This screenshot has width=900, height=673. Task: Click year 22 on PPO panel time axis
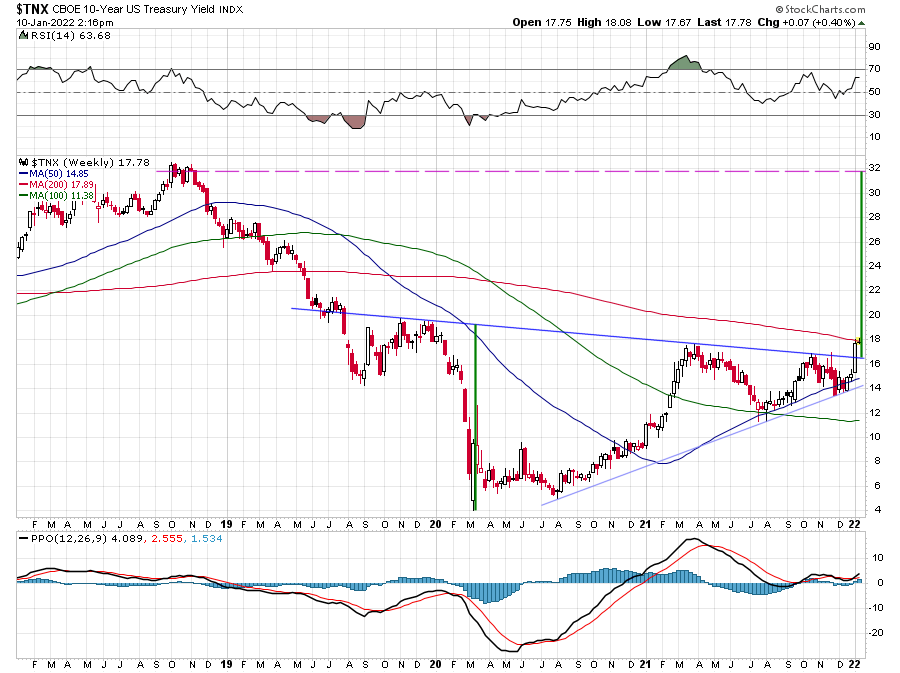click(x=855, y=664)
